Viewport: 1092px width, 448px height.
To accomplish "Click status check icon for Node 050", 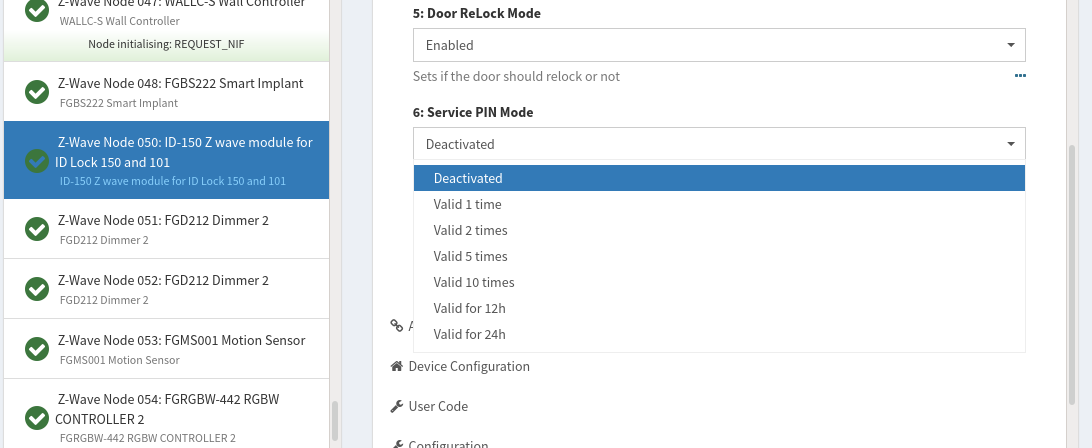I will (37, 160).
